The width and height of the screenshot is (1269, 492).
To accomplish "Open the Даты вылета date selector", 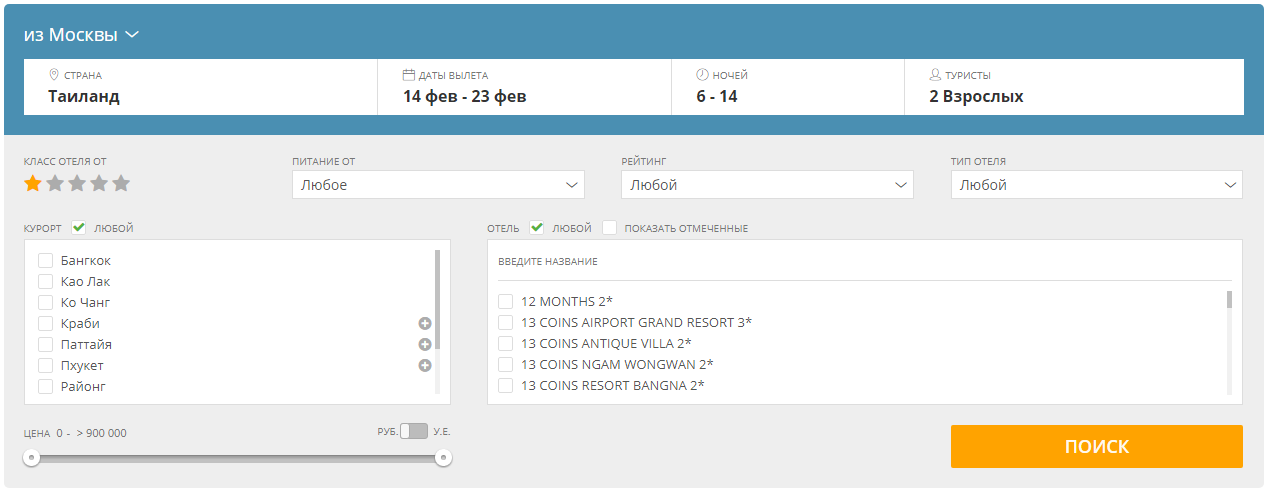I will 524,88.
